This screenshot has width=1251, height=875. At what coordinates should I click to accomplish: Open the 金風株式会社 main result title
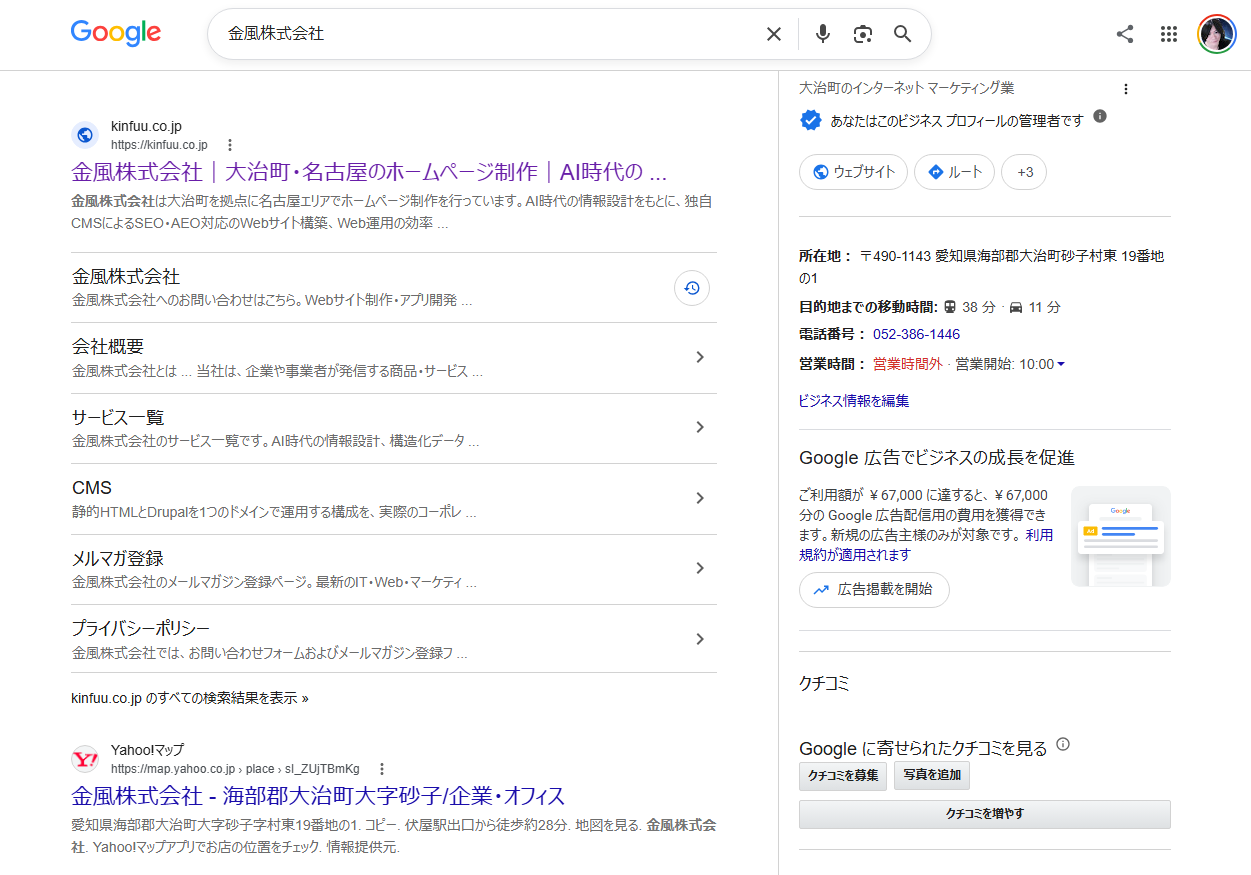coord(369,172)
